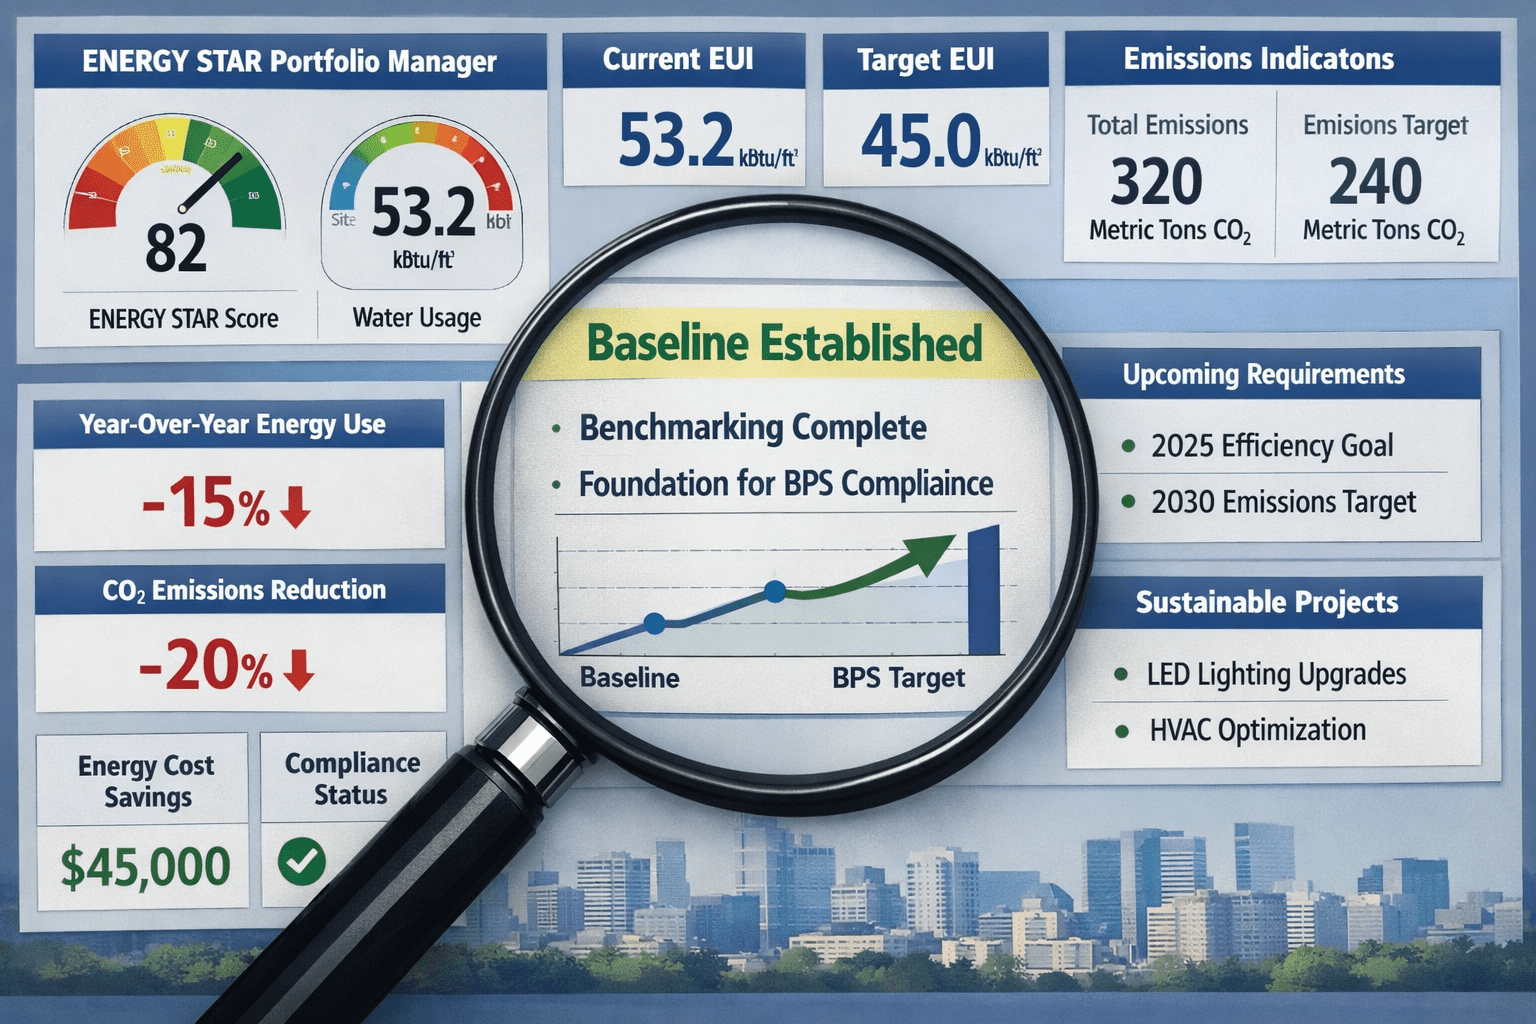Click the Baseline Established banner
Image resolution: width=1536 pixels, height=1024 pixels.
[x=784, y=344]
